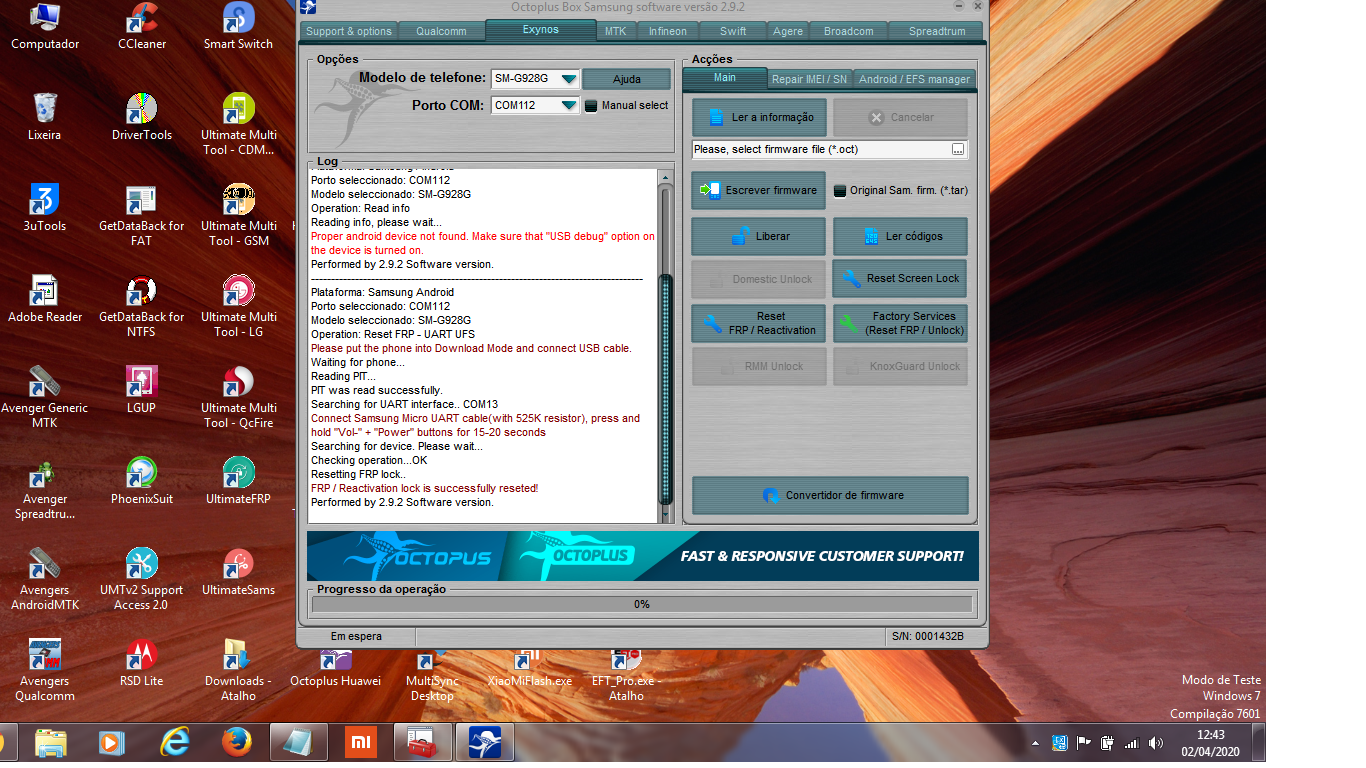1366x768 pixels.
Task: Open the Mi taskbar application
Action: [361, 742]
